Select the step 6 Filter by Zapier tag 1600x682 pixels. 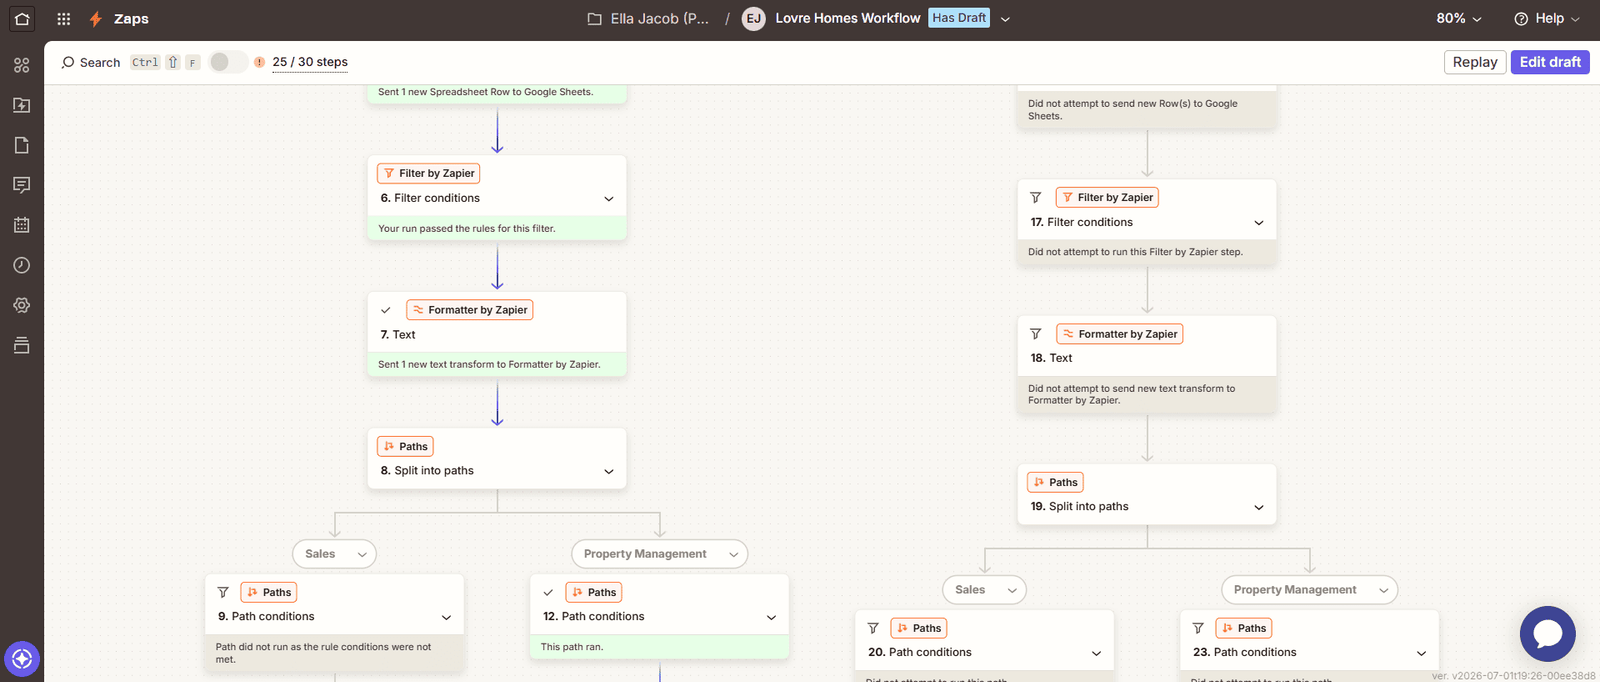coord(428,173)
